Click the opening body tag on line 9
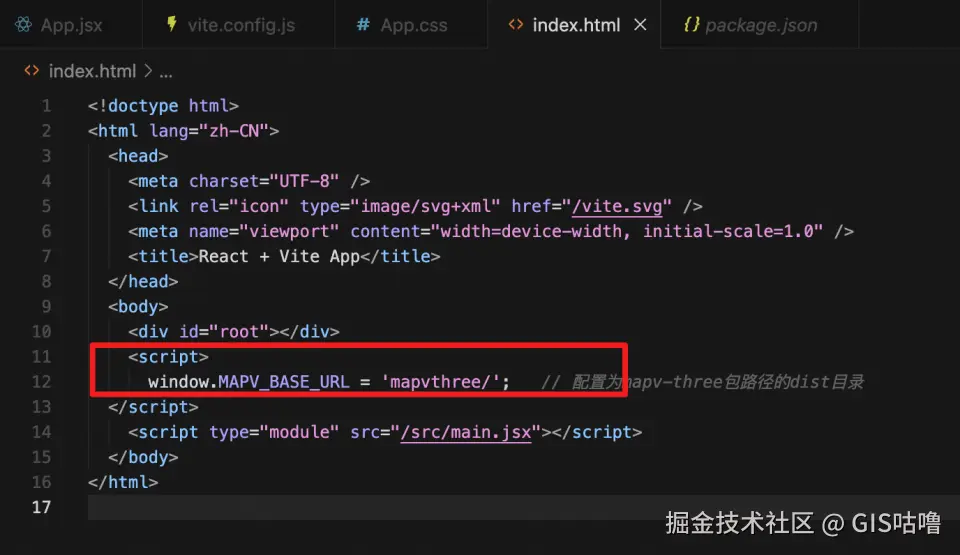Screen dimensions: 960x555 [138, 307]
